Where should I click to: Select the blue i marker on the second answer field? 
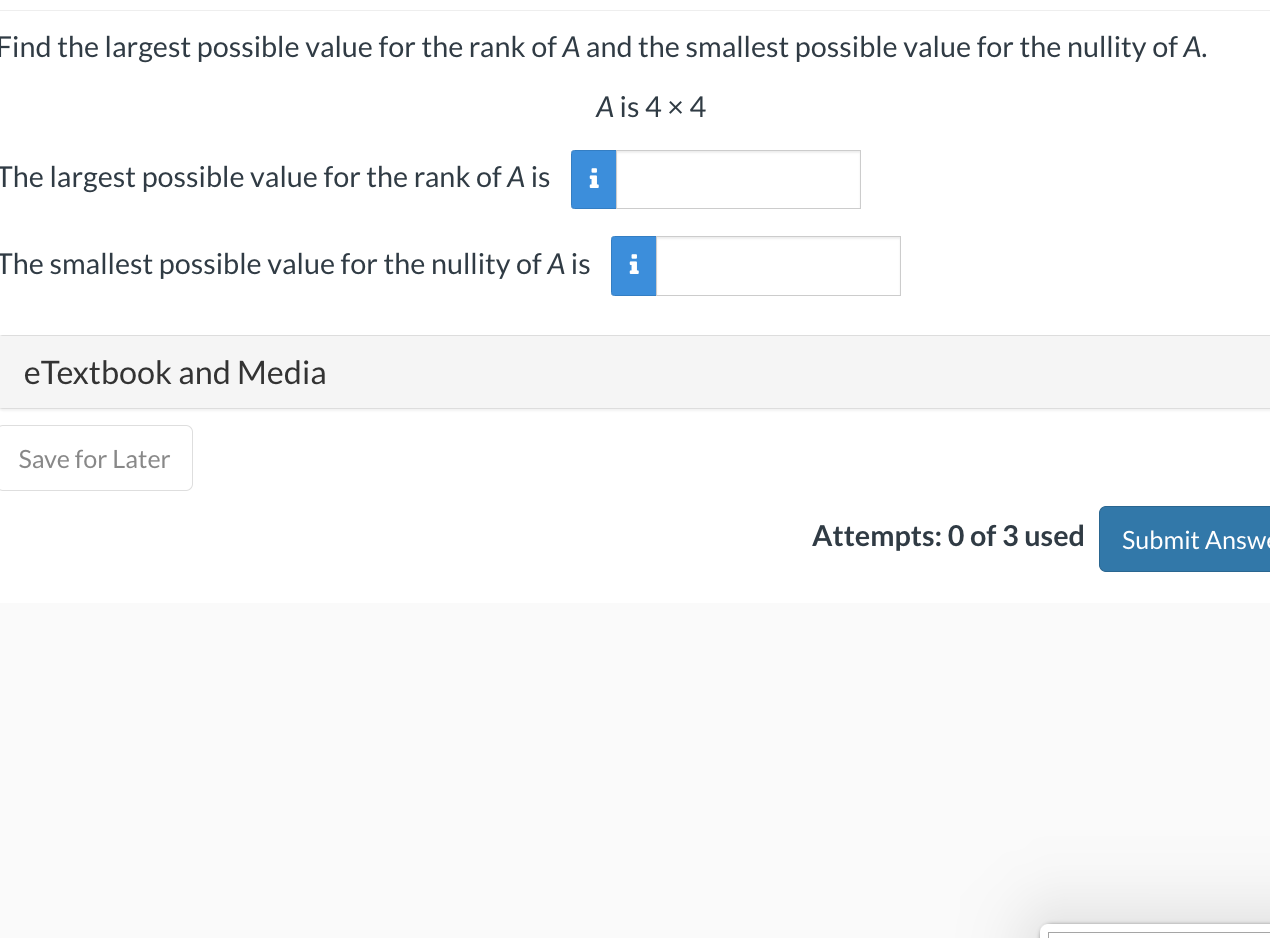[x=633, y=266]
